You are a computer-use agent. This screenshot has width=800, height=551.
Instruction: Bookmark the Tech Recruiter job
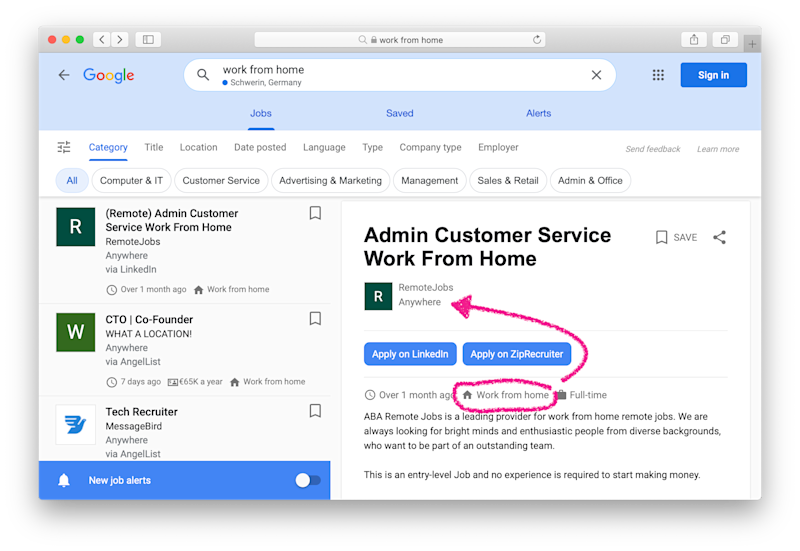click(315, 411)
